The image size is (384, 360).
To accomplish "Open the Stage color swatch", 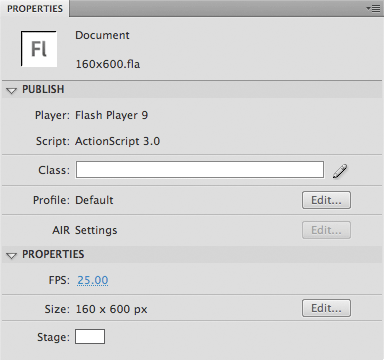I will click(90, 336).
